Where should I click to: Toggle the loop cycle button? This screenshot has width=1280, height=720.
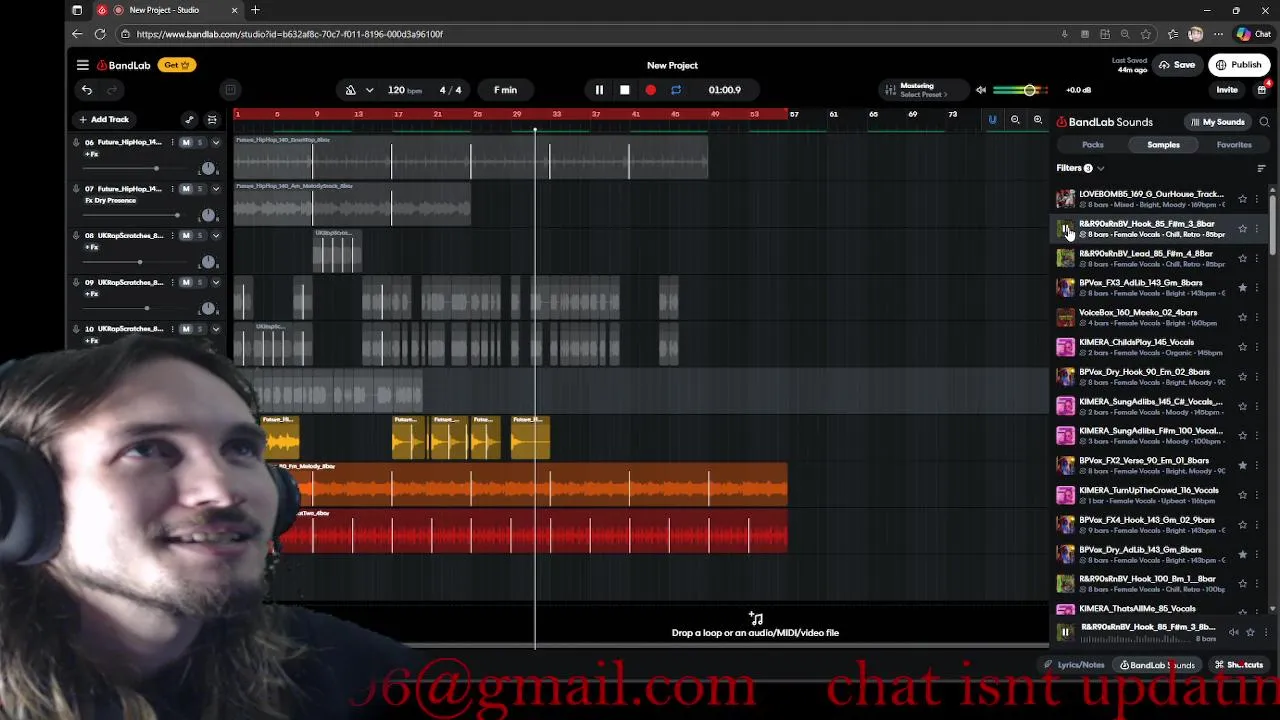point(676,90)
